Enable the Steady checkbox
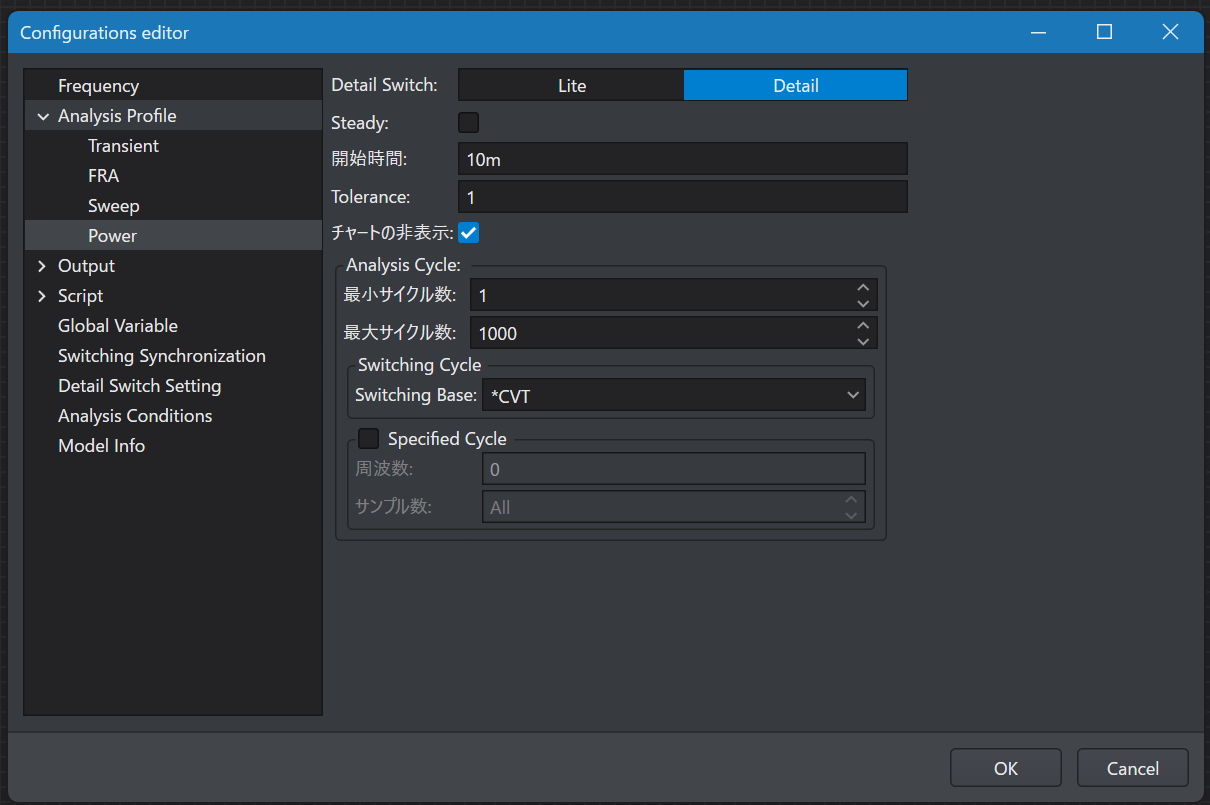 point(468,123)
